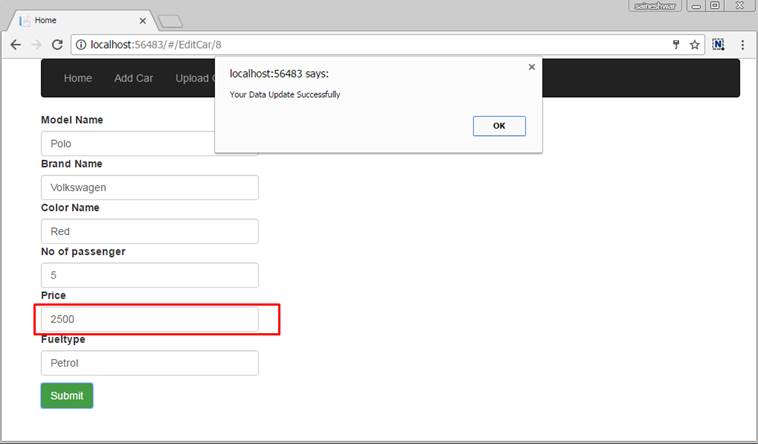Open Home in the navigation bar
This screenshot has width=758, height=444.
tap(78, 78)
